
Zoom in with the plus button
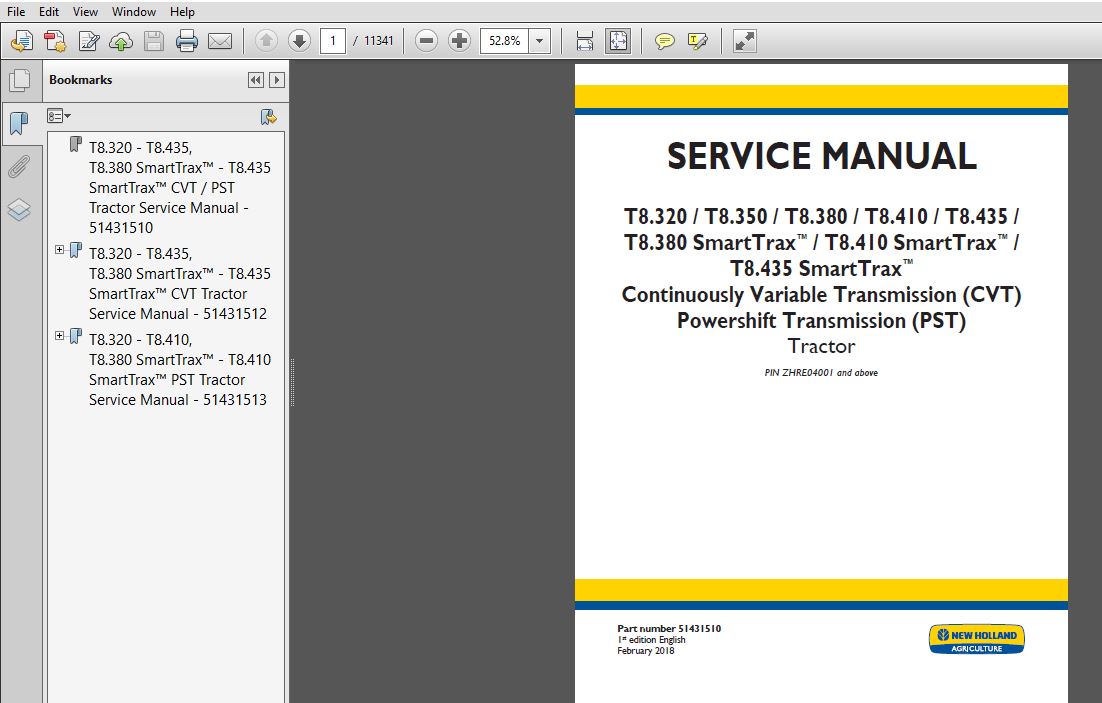click(459, 41)
